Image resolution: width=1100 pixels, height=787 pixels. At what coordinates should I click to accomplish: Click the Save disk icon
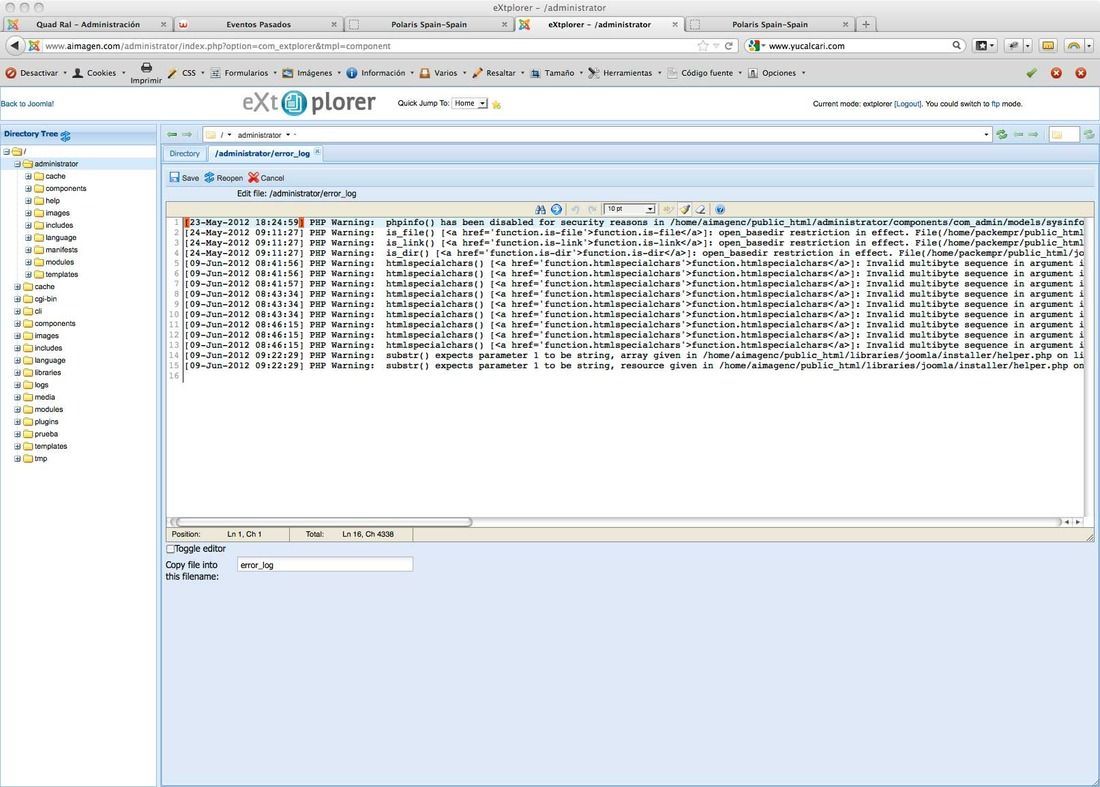pos(175,177)
